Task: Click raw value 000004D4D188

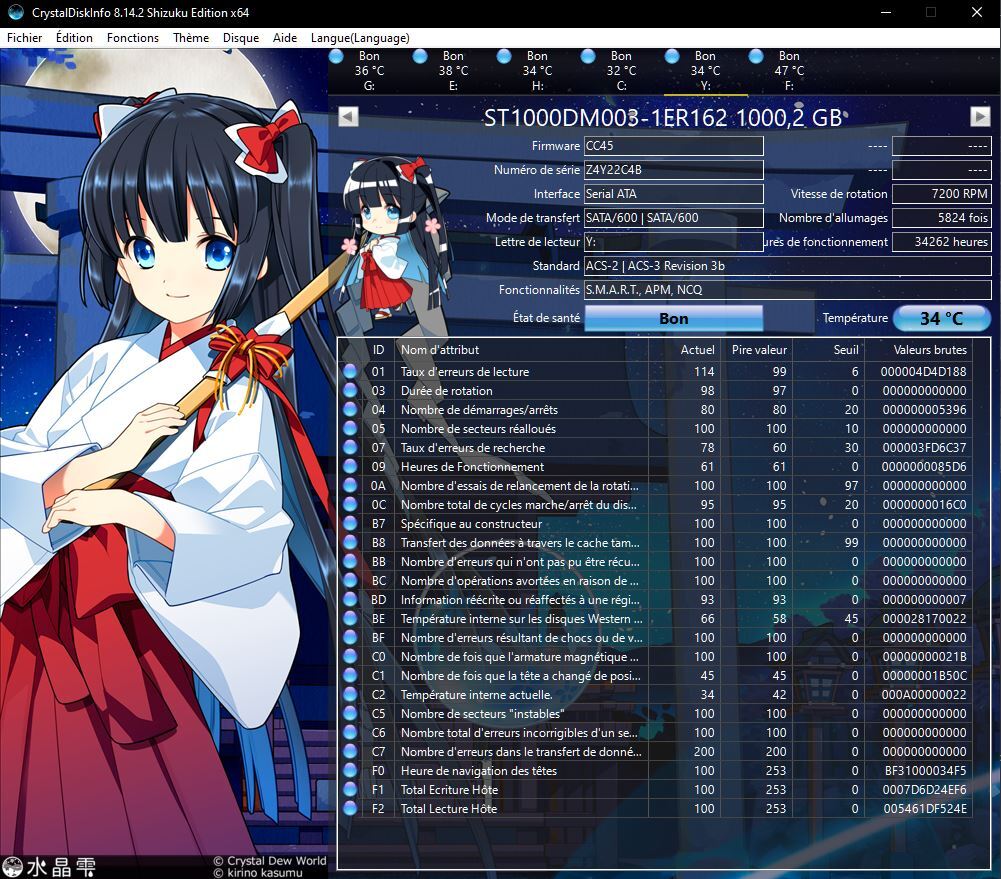Action: coord(923,372)
